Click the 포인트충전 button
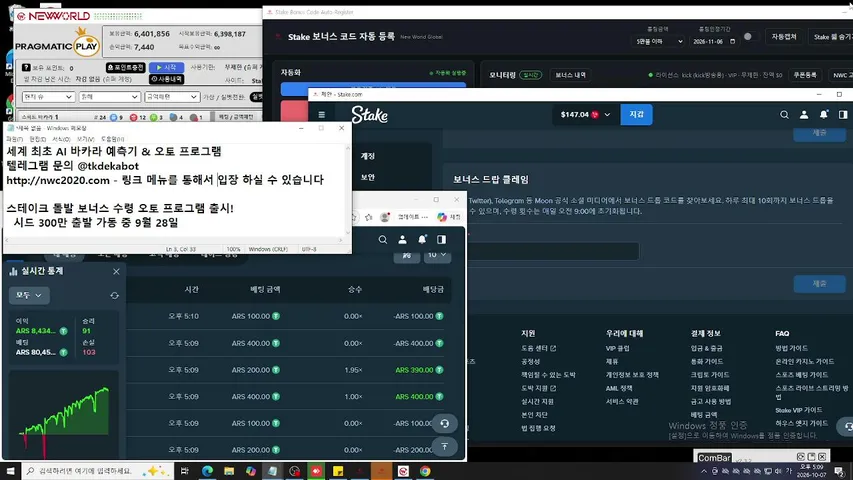This screenshot has height=480, width=853. coord(126,67)
